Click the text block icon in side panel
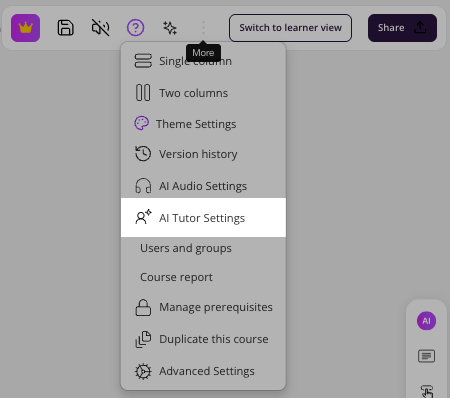Image resolution: width=450 pixels, height=398 pixels. point(426,356)
